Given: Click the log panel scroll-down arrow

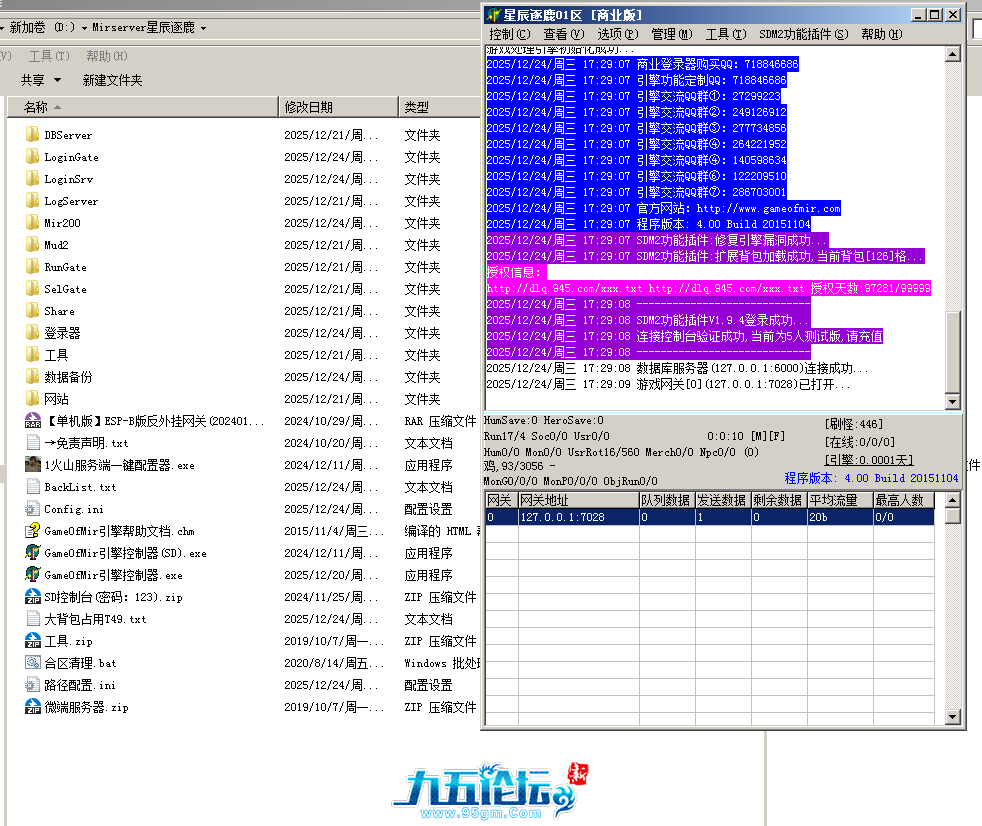Looking at the screenshot, I should click(x=952, y=401).
